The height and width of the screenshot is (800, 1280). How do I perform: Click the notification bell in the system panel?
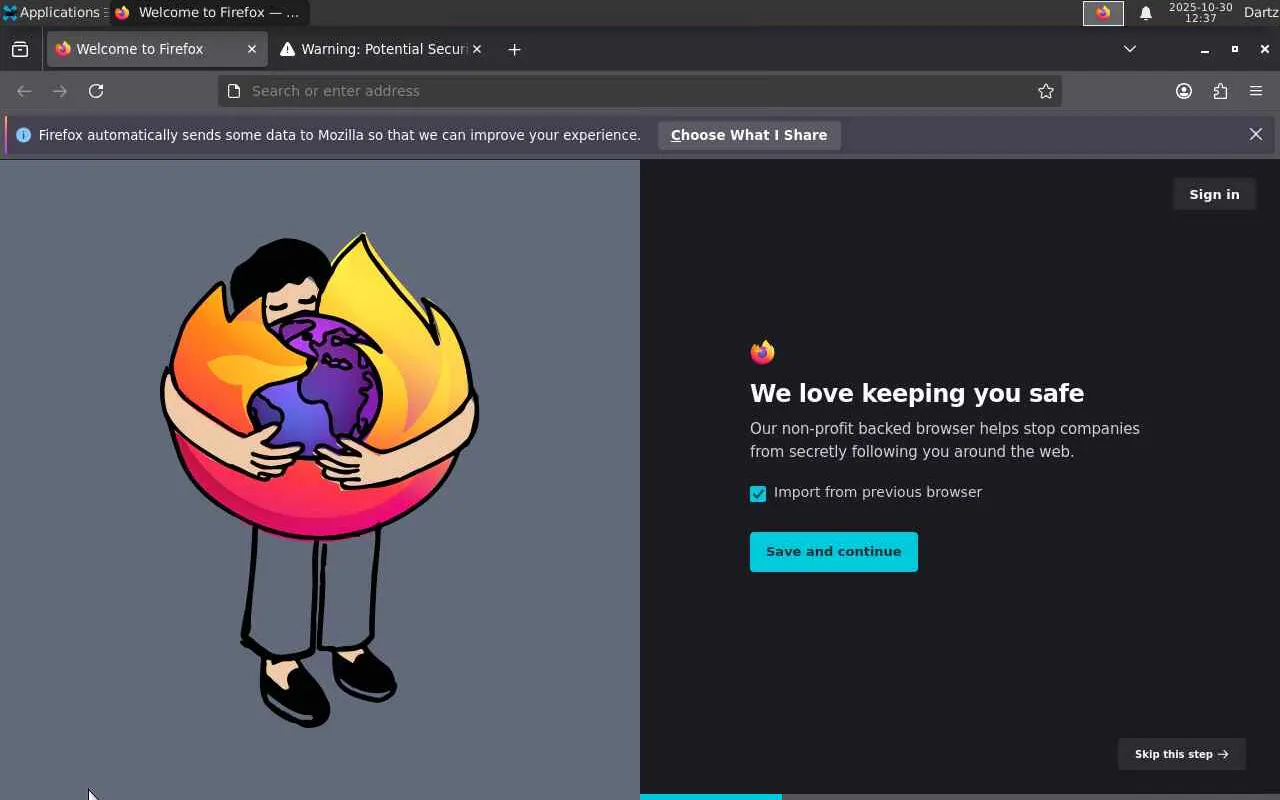pyautogui.click(x=1146, y=13)
